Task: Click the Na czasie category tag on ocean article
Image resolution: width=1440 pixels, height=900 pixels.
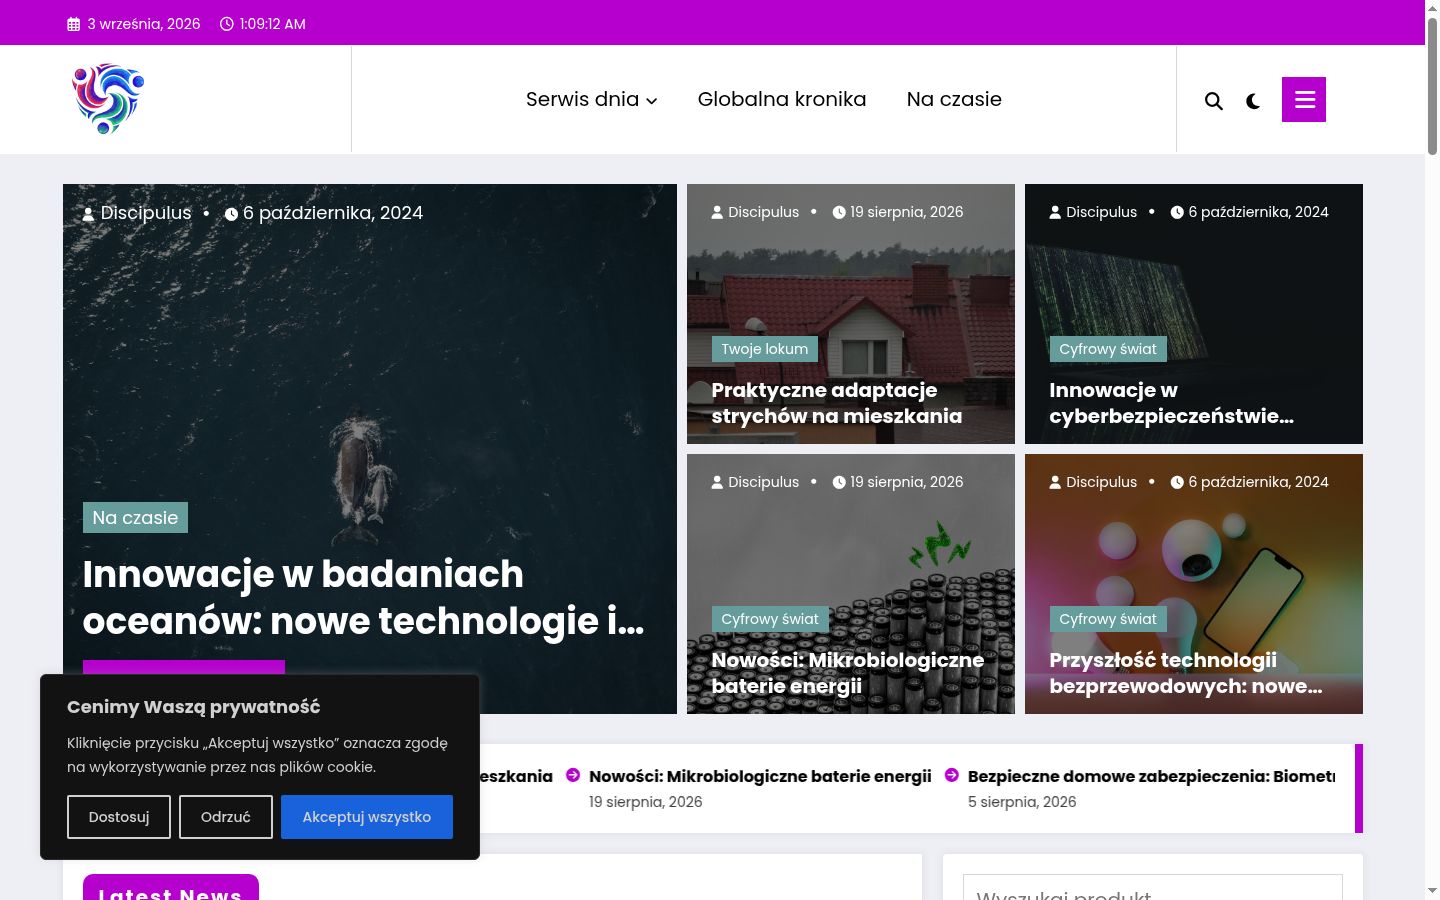Action: coord(135,517)
